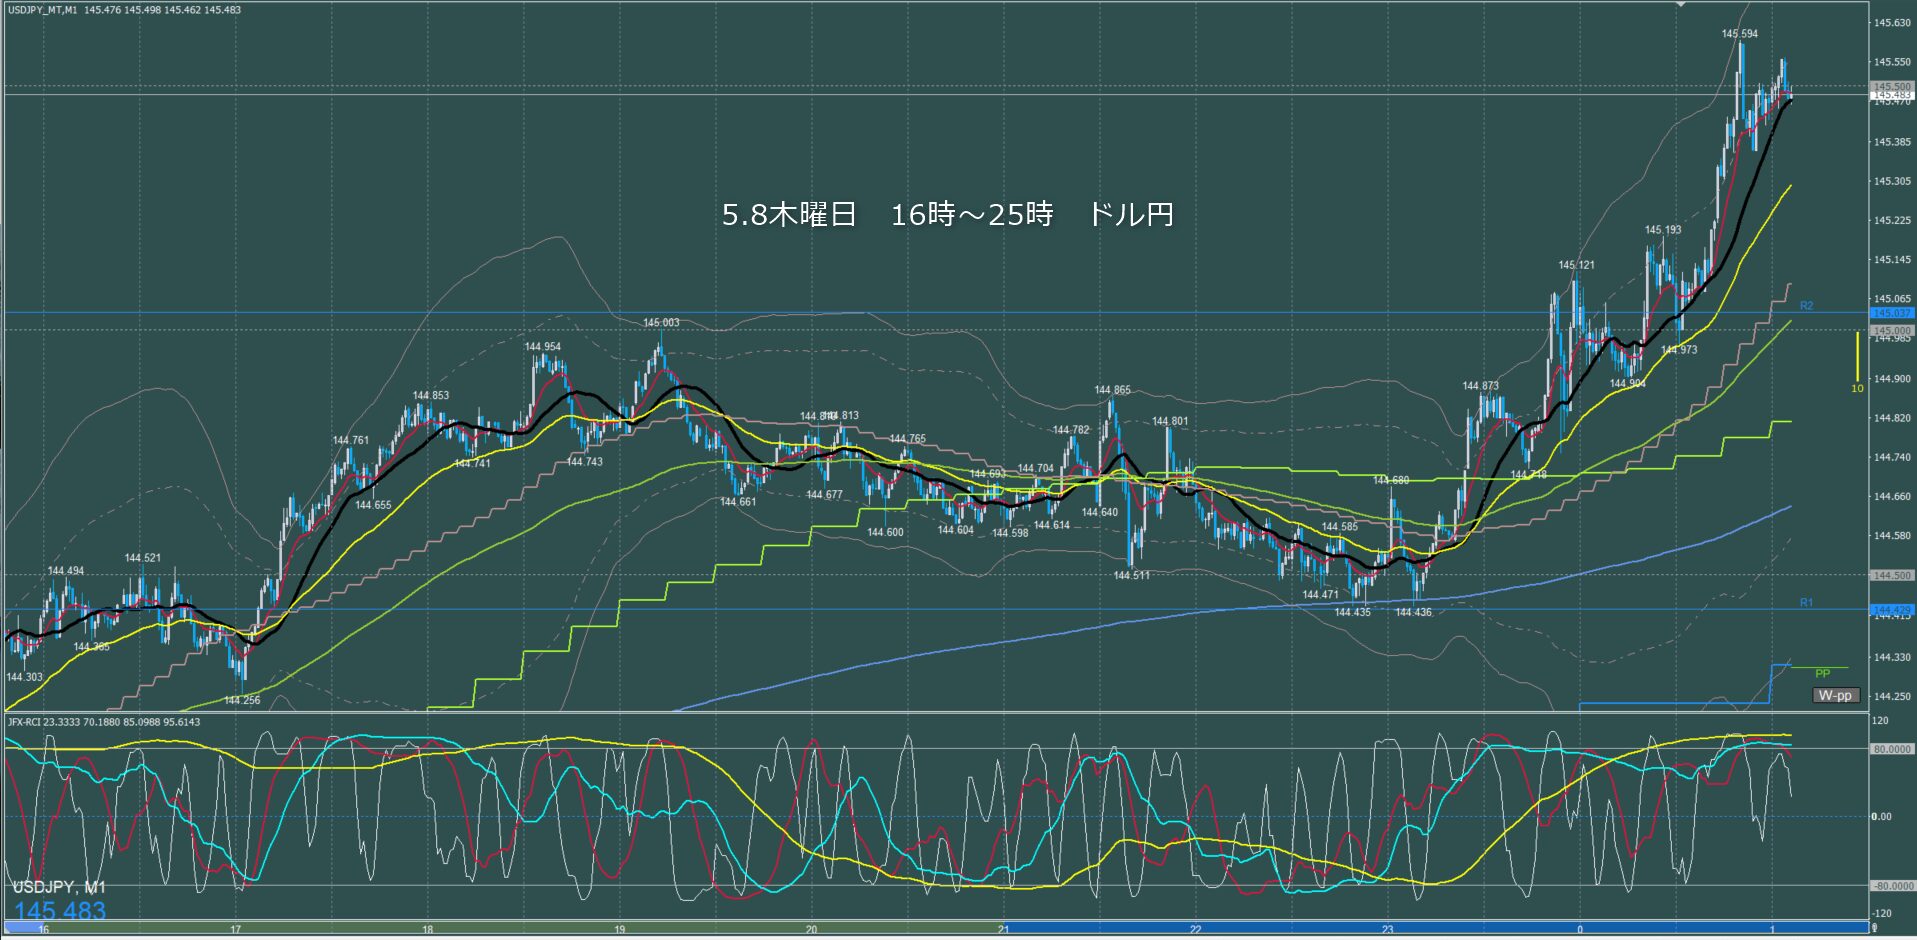Select the 145.121 swing high label

(1577, 265)
